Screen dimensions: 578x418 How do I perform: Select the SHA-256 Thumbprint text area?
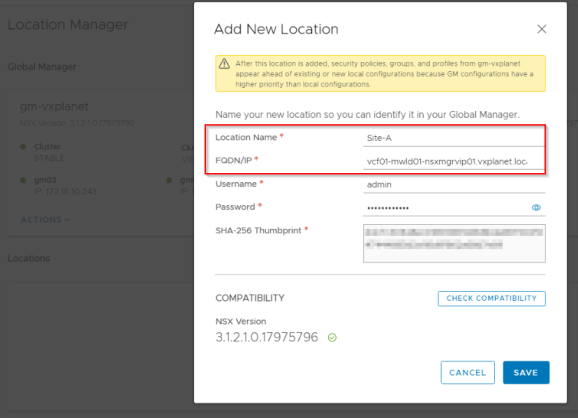click(x=454, y=243)
